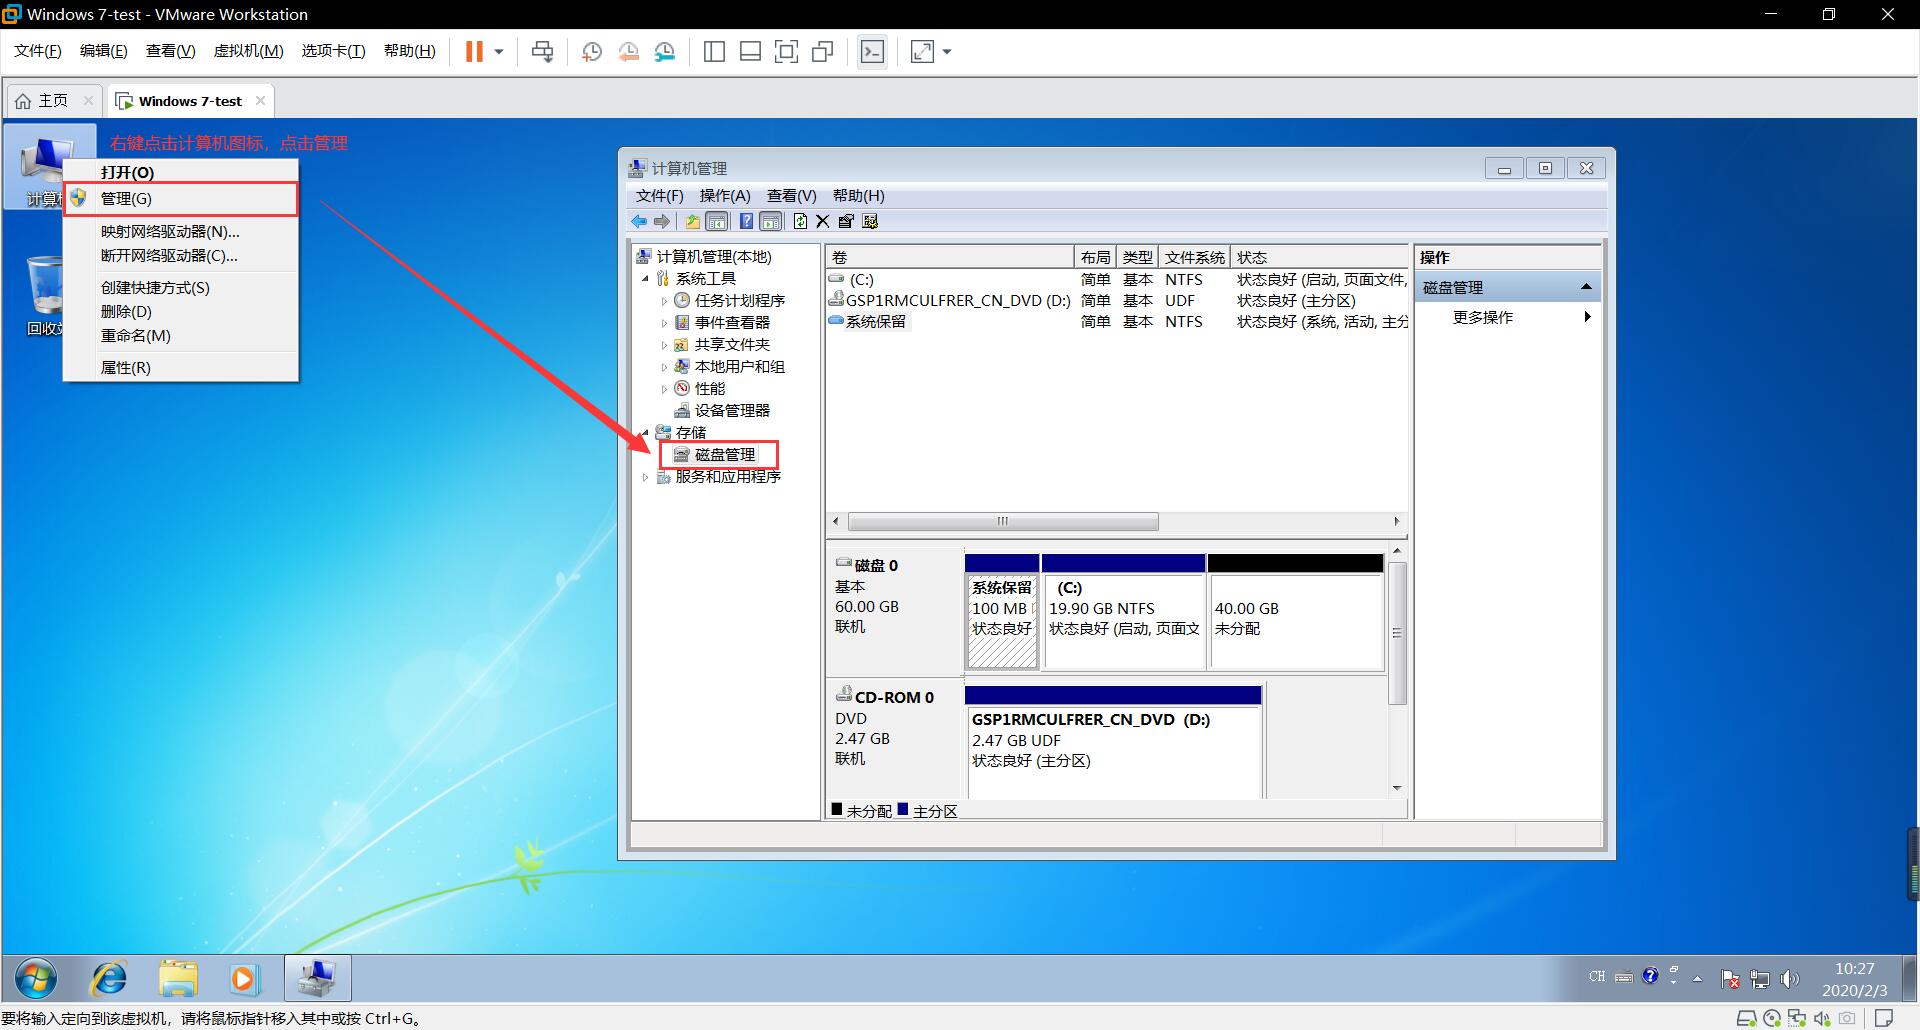1920x1030 pixels.
Task: Click the (C:) 19.90 GB NTFS partition block
Action: 1123,612
